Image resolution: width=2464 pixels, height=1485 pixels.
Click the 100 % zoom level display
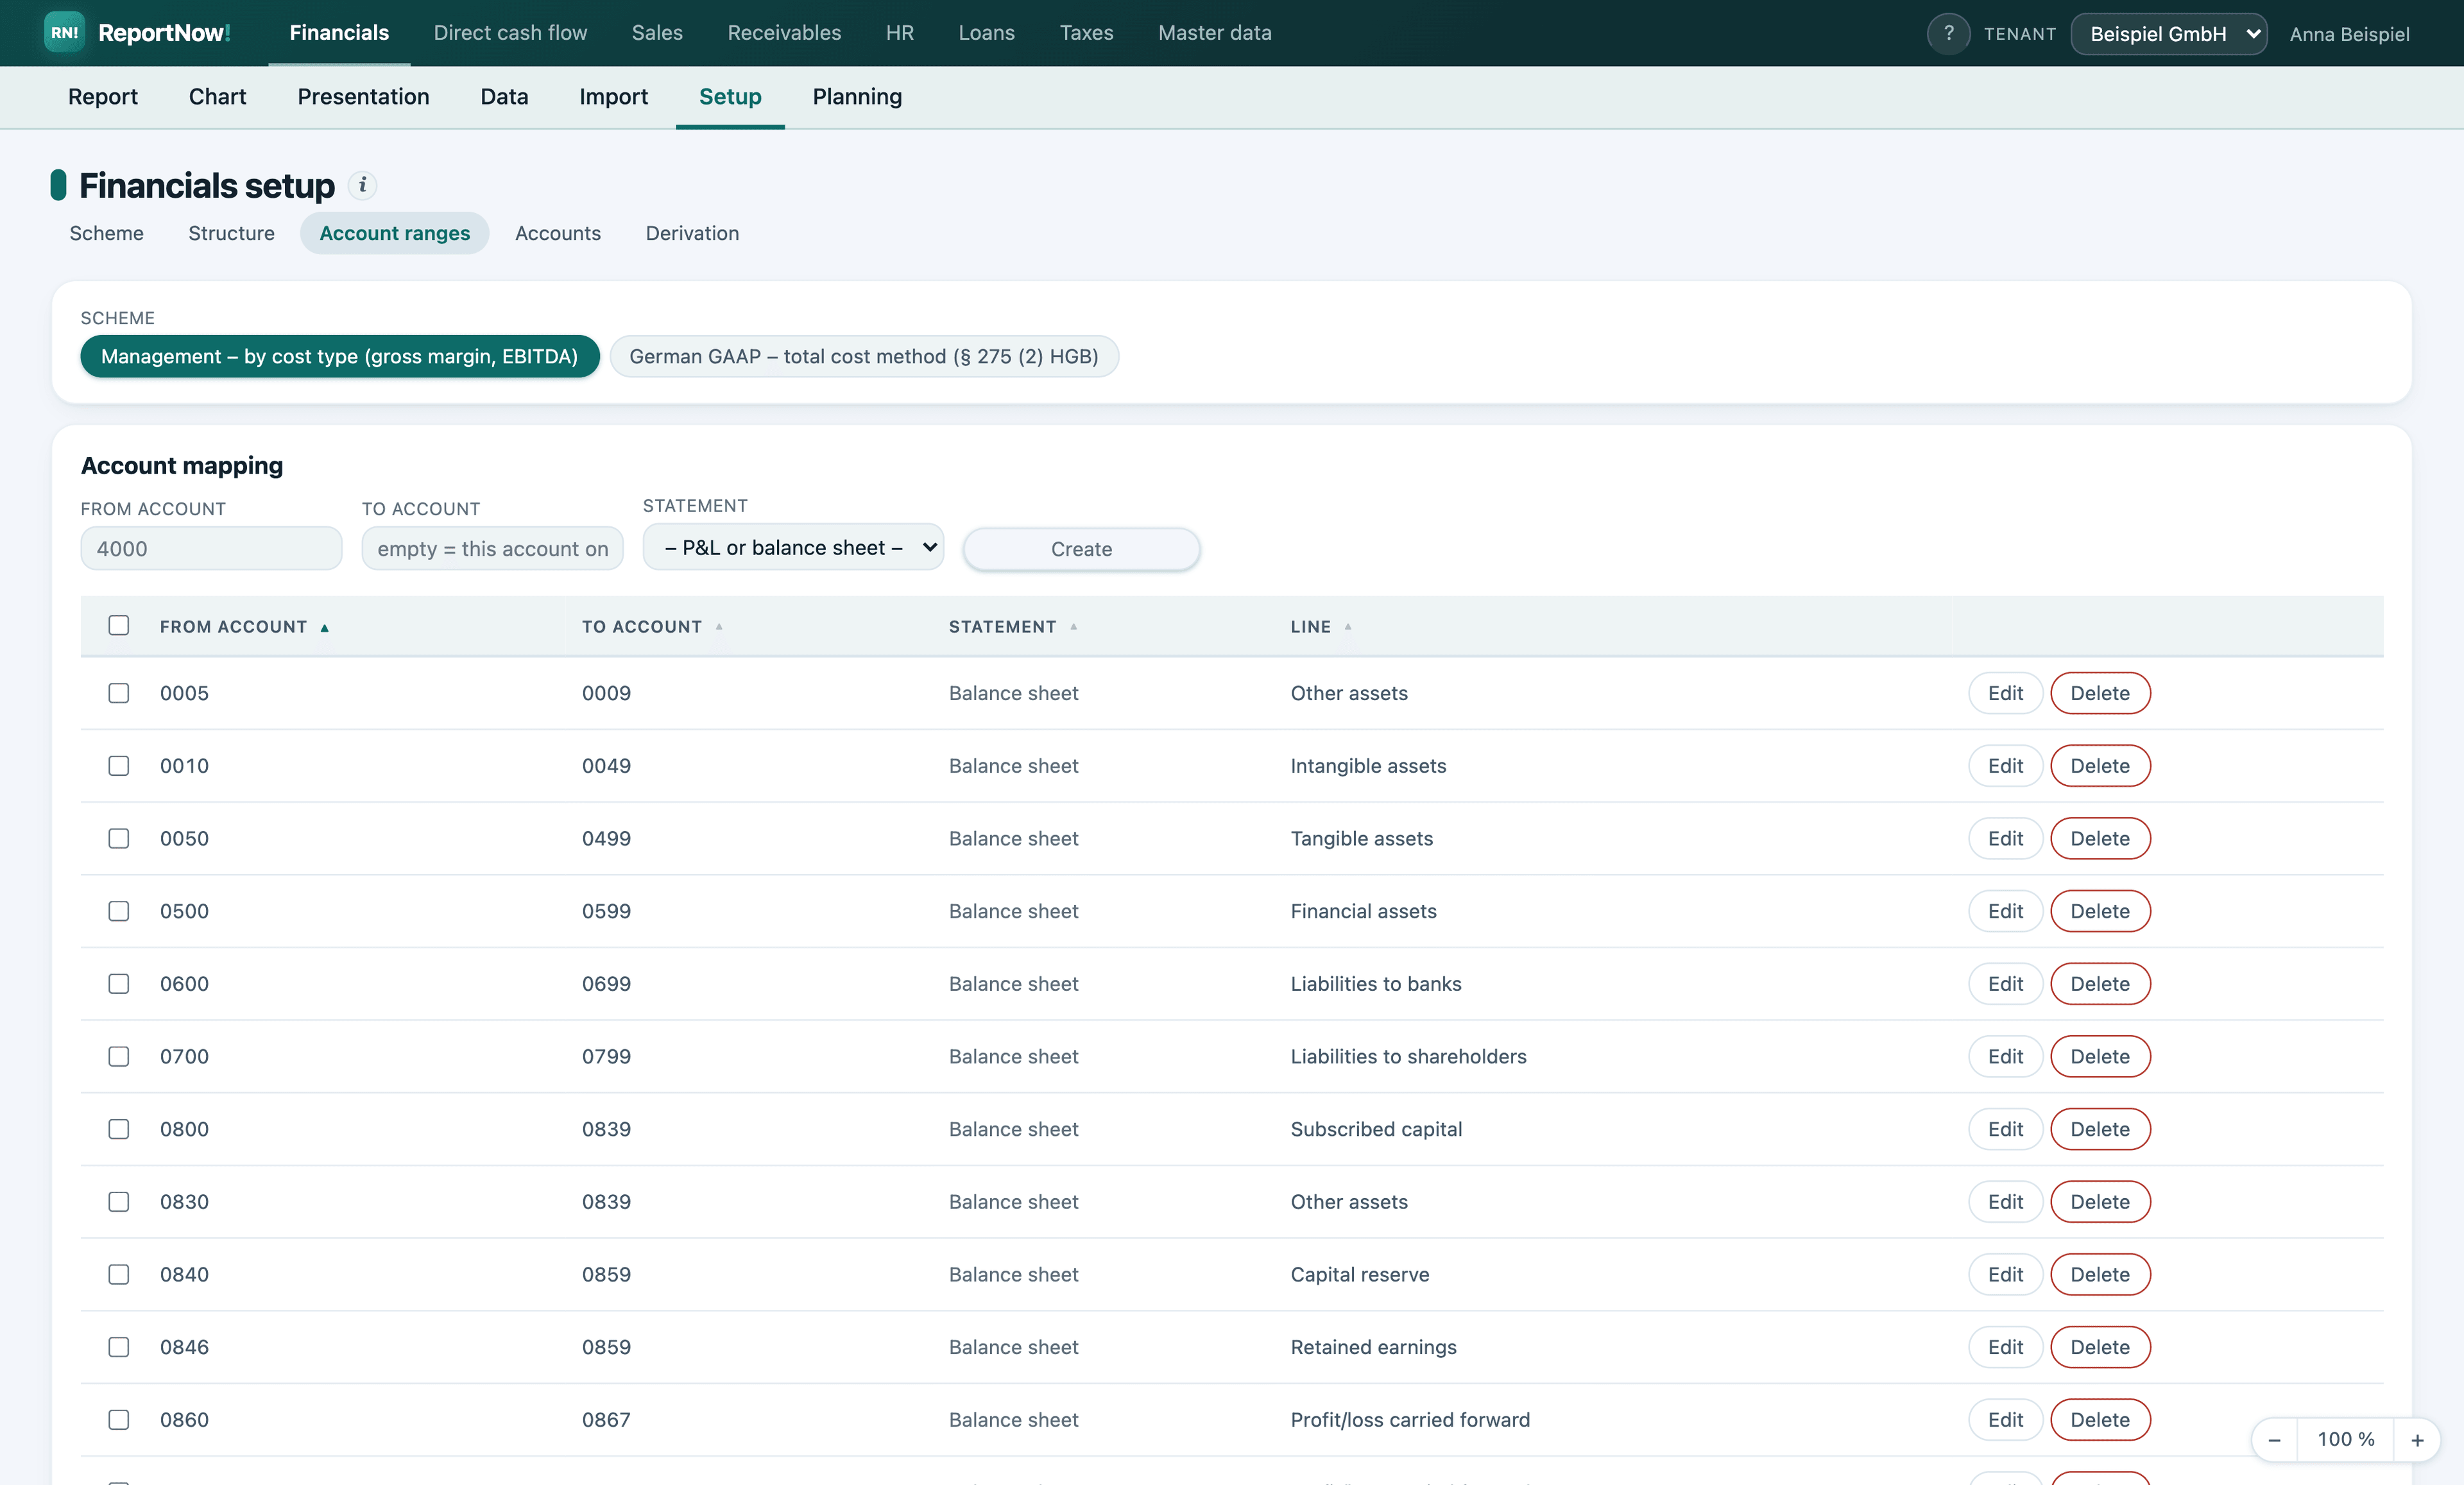click(2345, 1440)
